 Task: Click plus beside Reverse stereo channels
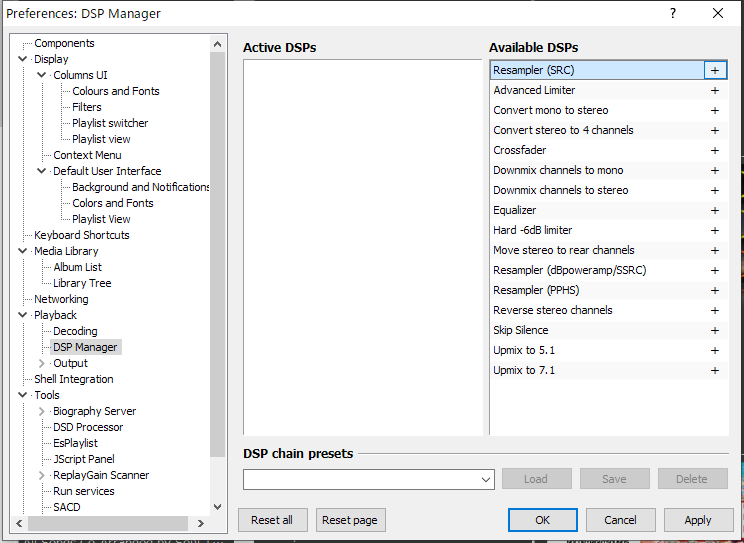point(714,310)
